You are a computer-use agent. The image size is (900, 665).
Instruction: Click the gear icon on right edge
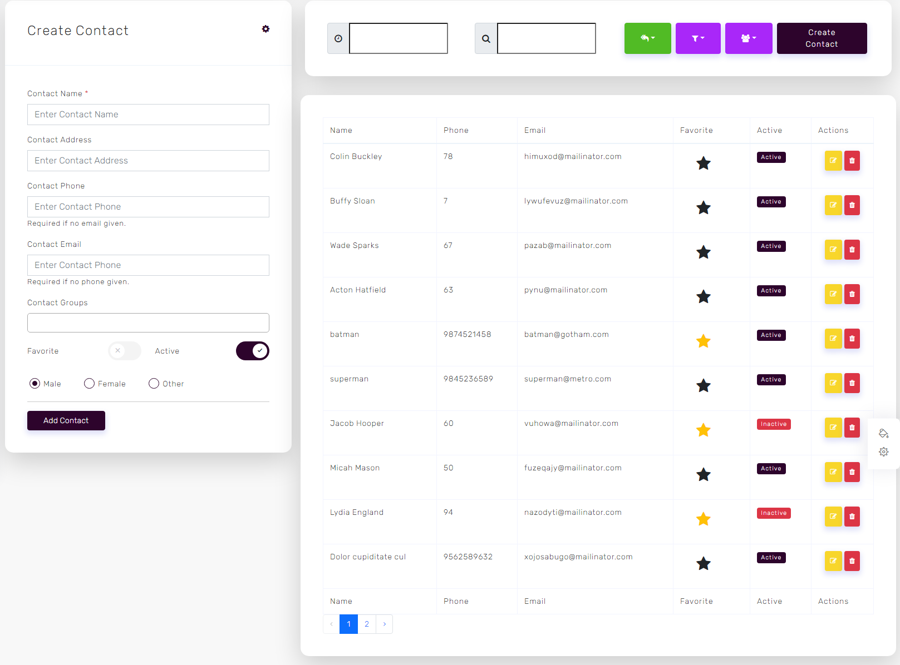pos(883,452)
